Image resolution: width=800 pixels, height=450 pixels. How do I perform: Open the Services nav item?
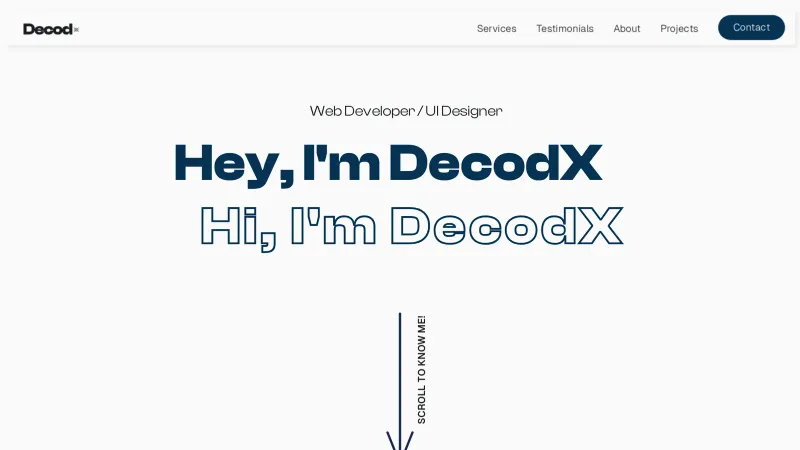tap(496, 28)
